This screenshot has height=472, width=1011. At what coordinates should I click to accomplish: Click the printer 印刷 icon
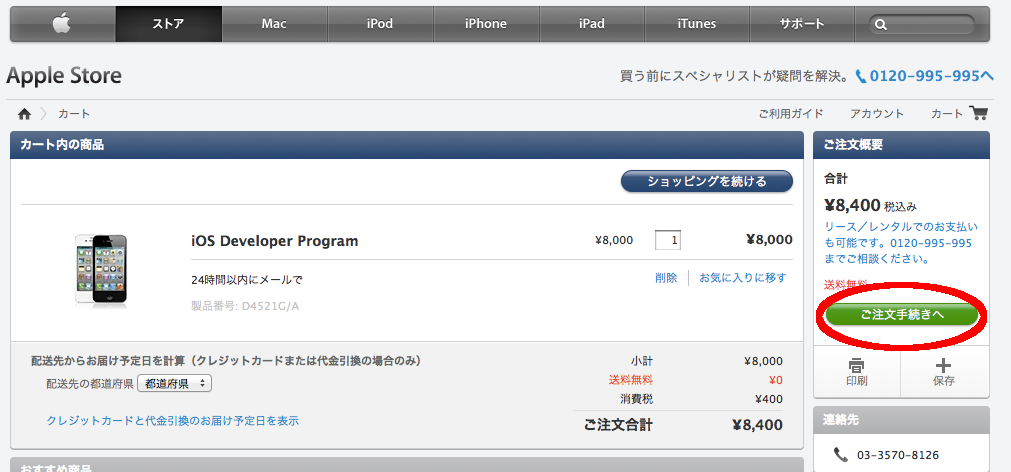coord(857,366)
